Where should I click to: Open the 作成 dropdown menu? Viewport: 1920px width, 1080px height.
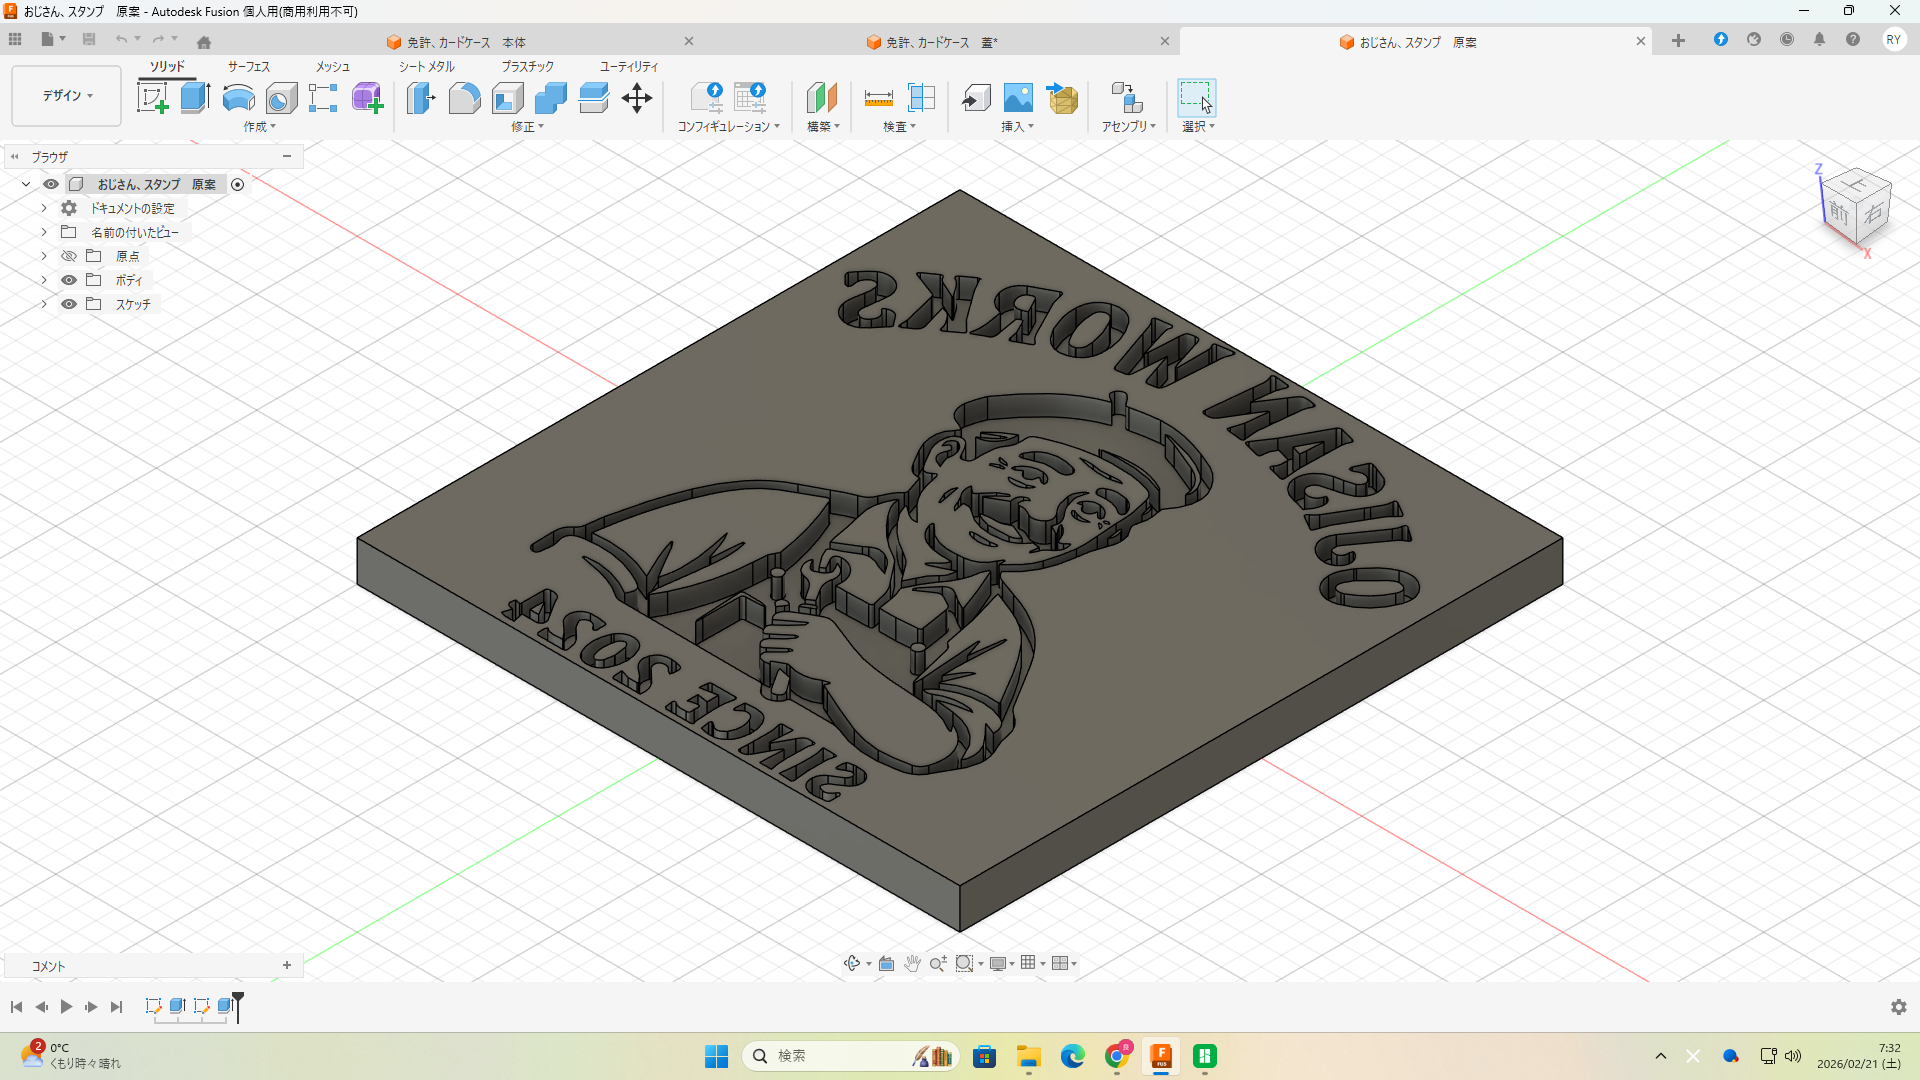(x=259, y=127)
